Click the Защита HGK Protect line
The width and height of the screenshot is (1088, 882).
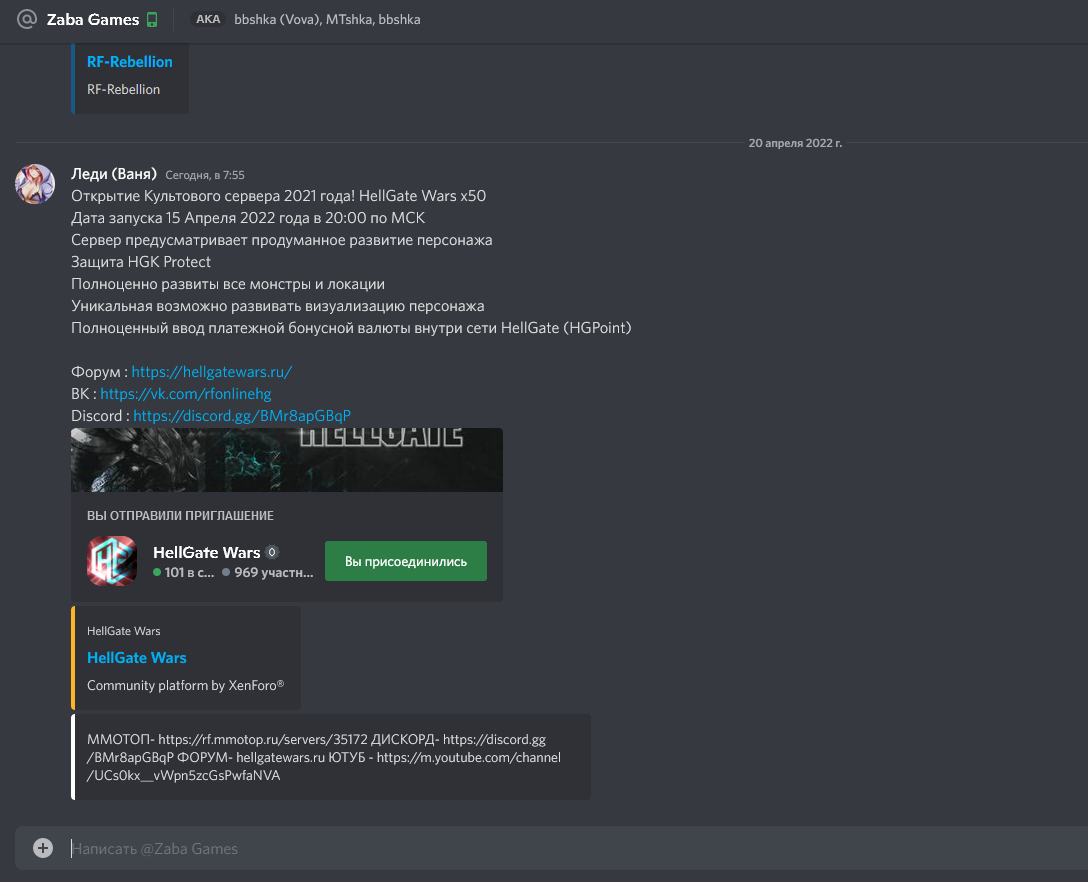[x=141, y=262]
